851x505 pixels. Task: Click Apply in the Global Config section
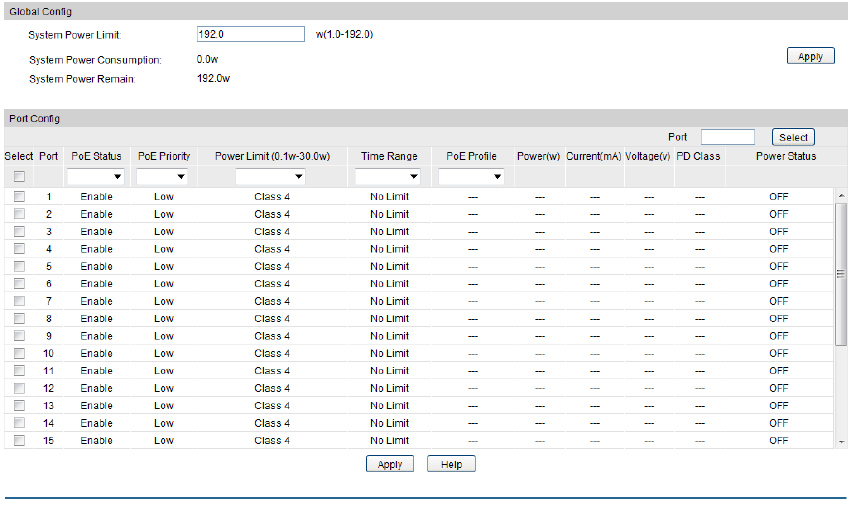point(810,56)
